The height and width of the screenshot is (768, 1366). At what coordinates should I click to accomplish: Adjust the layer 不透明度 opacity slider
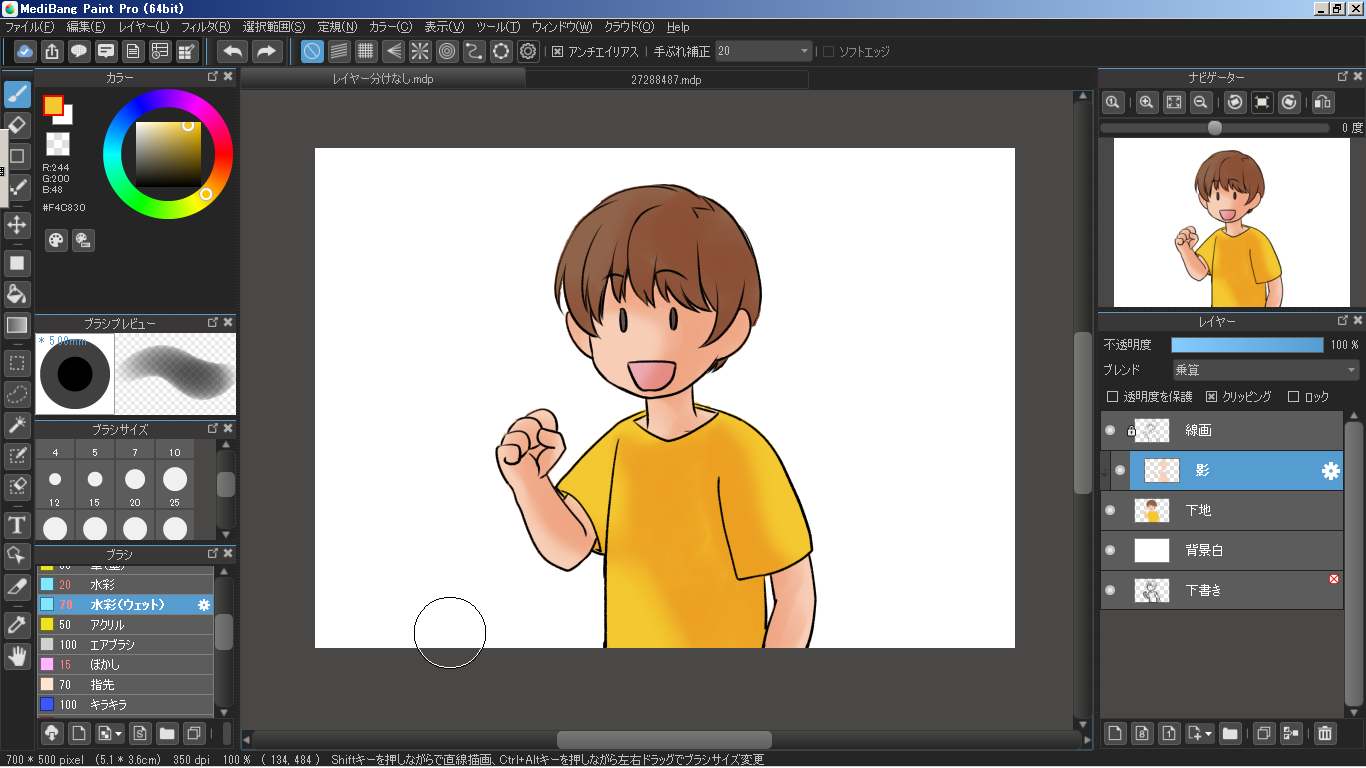(x=1247, y=345)
